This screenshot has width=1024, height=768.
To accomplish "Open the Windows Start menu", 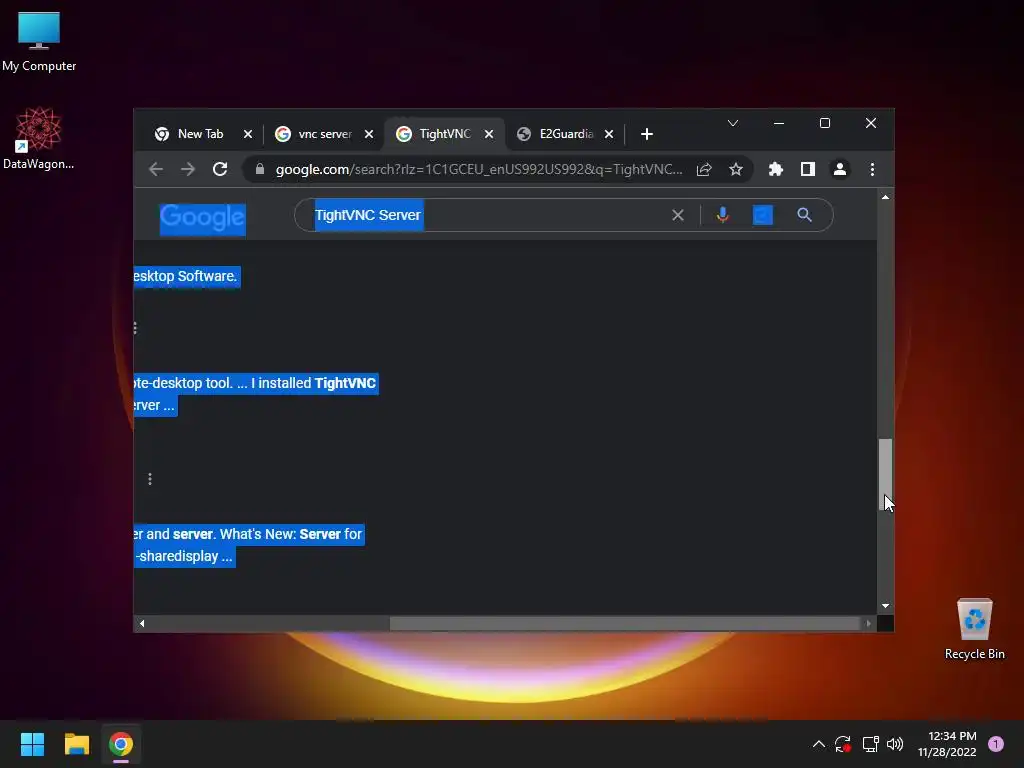I will 32,744.
